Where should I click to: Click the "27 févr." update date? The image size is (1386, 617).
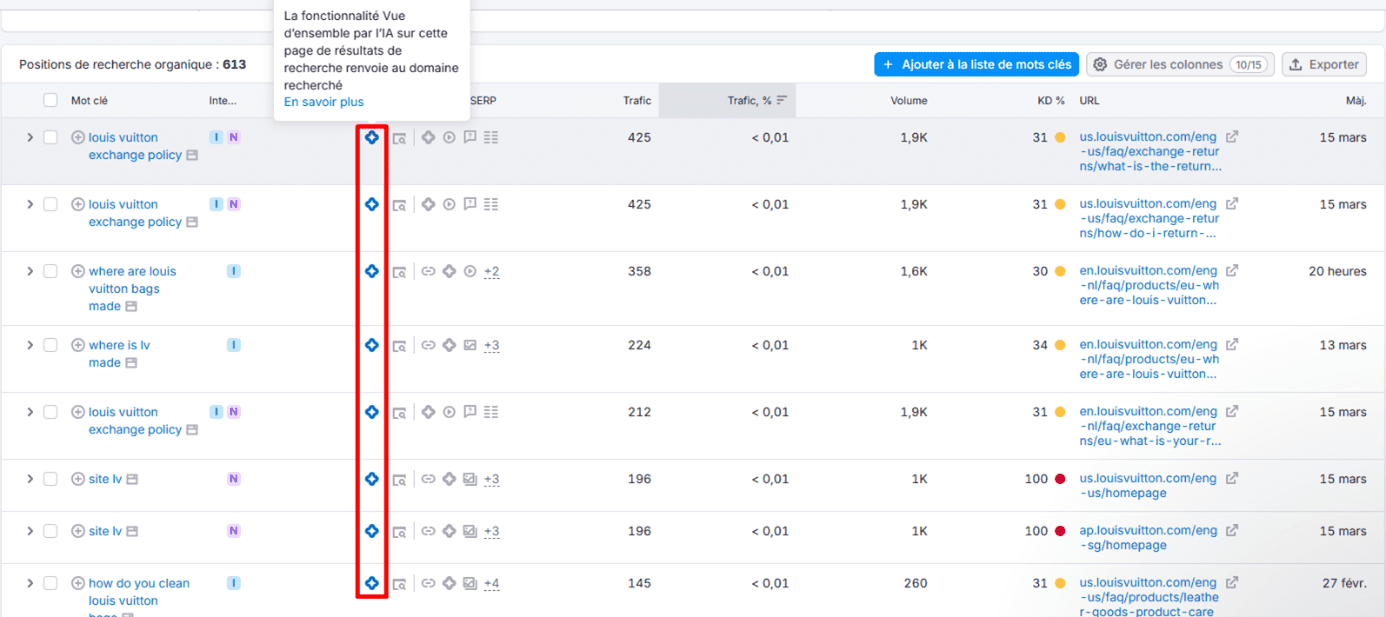pos(1344,583)
